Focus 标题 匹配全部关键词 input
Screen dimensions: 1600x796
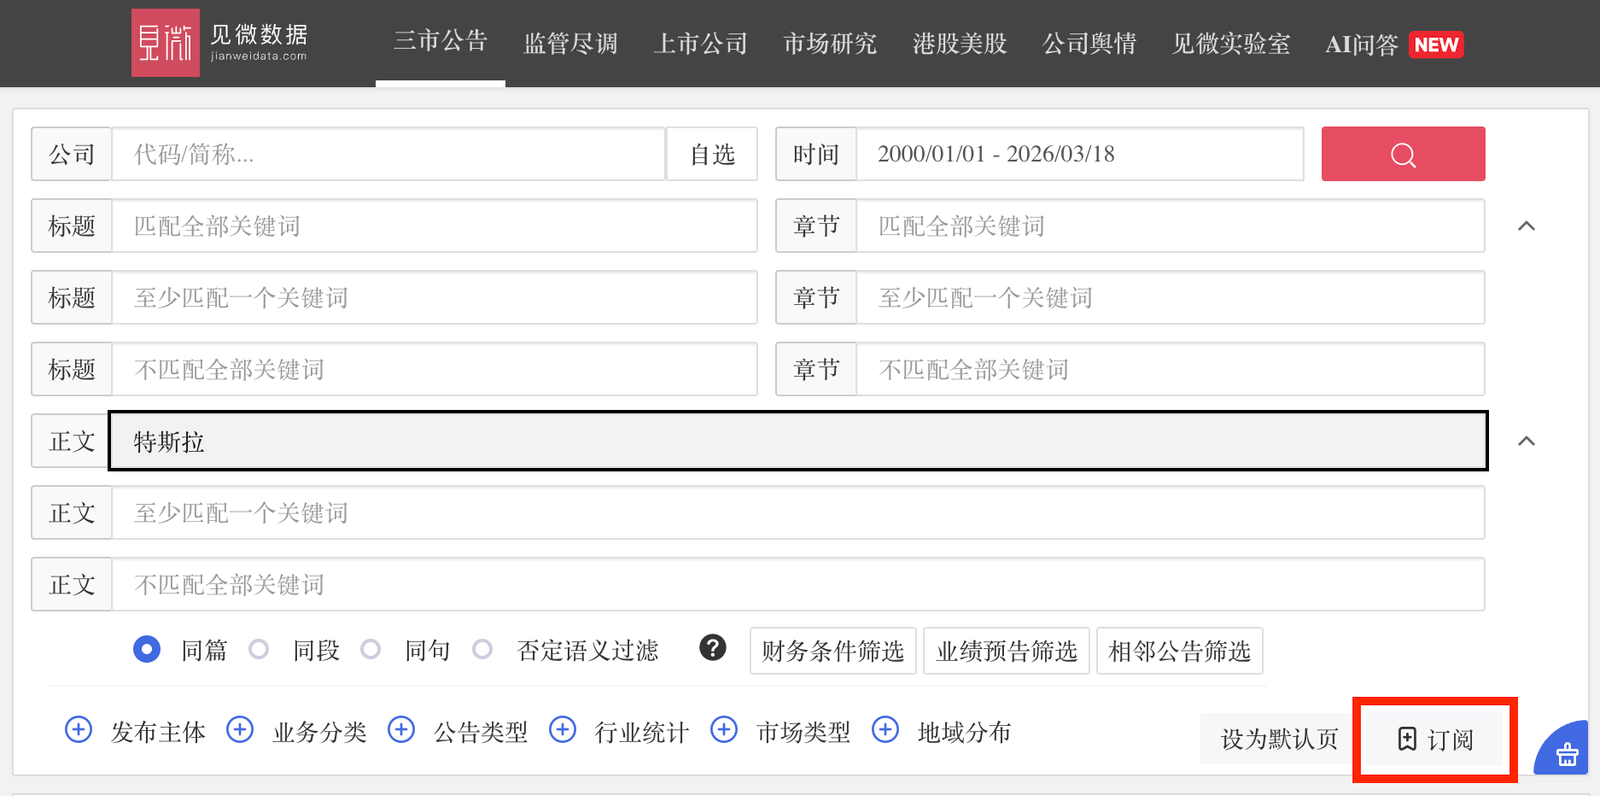434,226
